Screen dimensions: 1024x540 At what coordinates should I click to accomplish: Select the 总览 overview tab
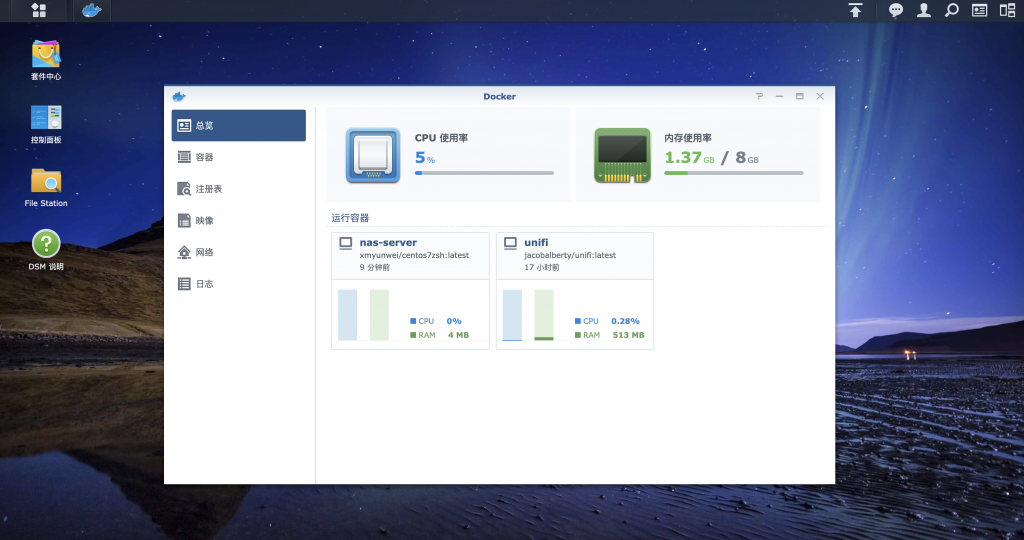238,125
